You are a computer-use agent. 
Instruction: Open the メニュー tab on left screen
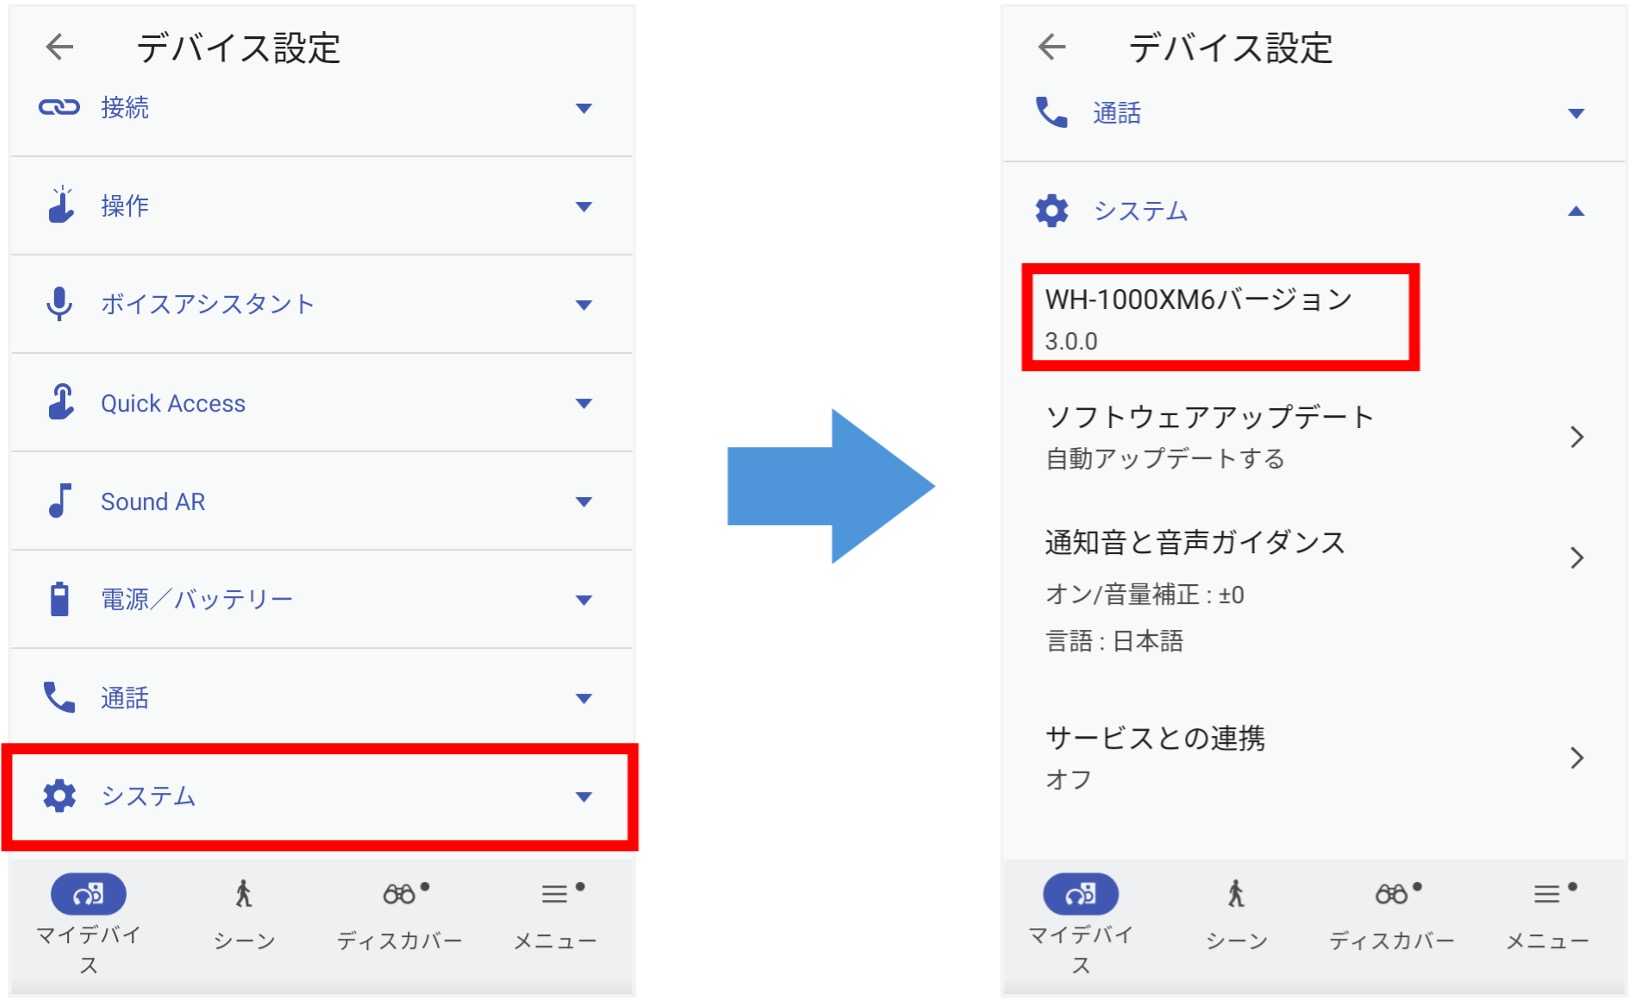point(555,915)
